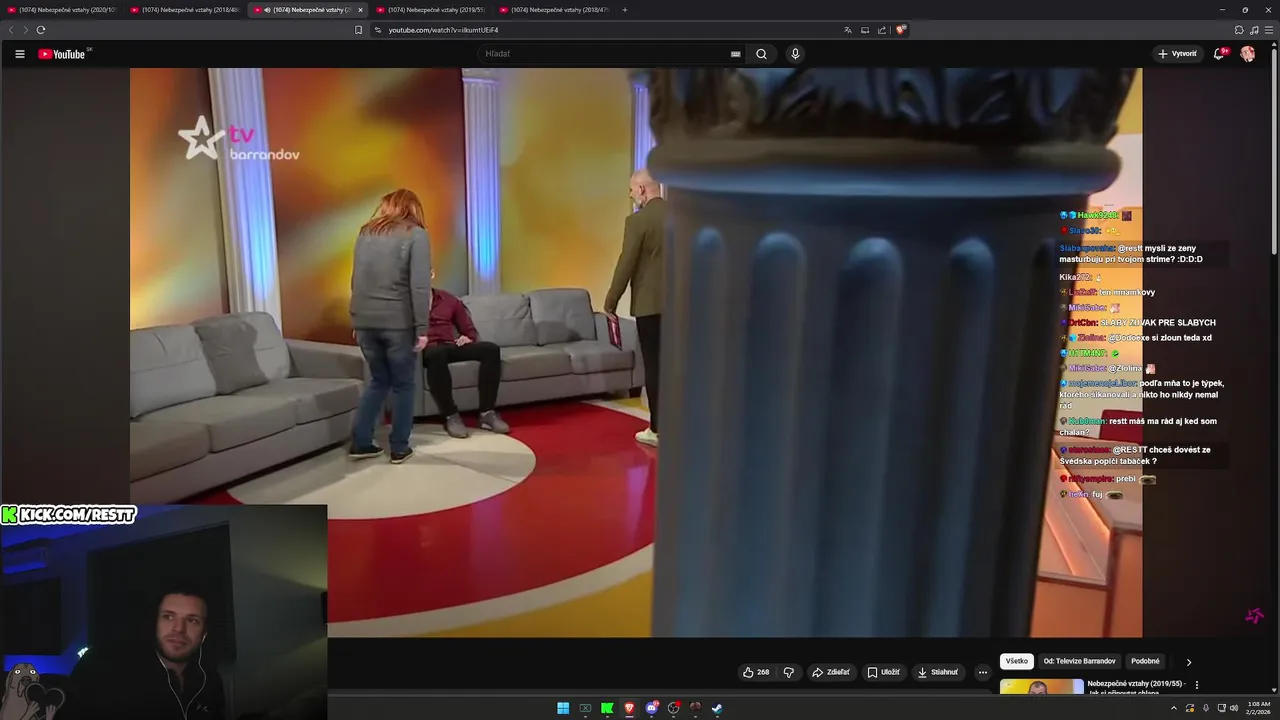The height and width of the screenshot is (720, 1280).
Task: Go forward with the browser forward arrow
Action: pos(26,30)
